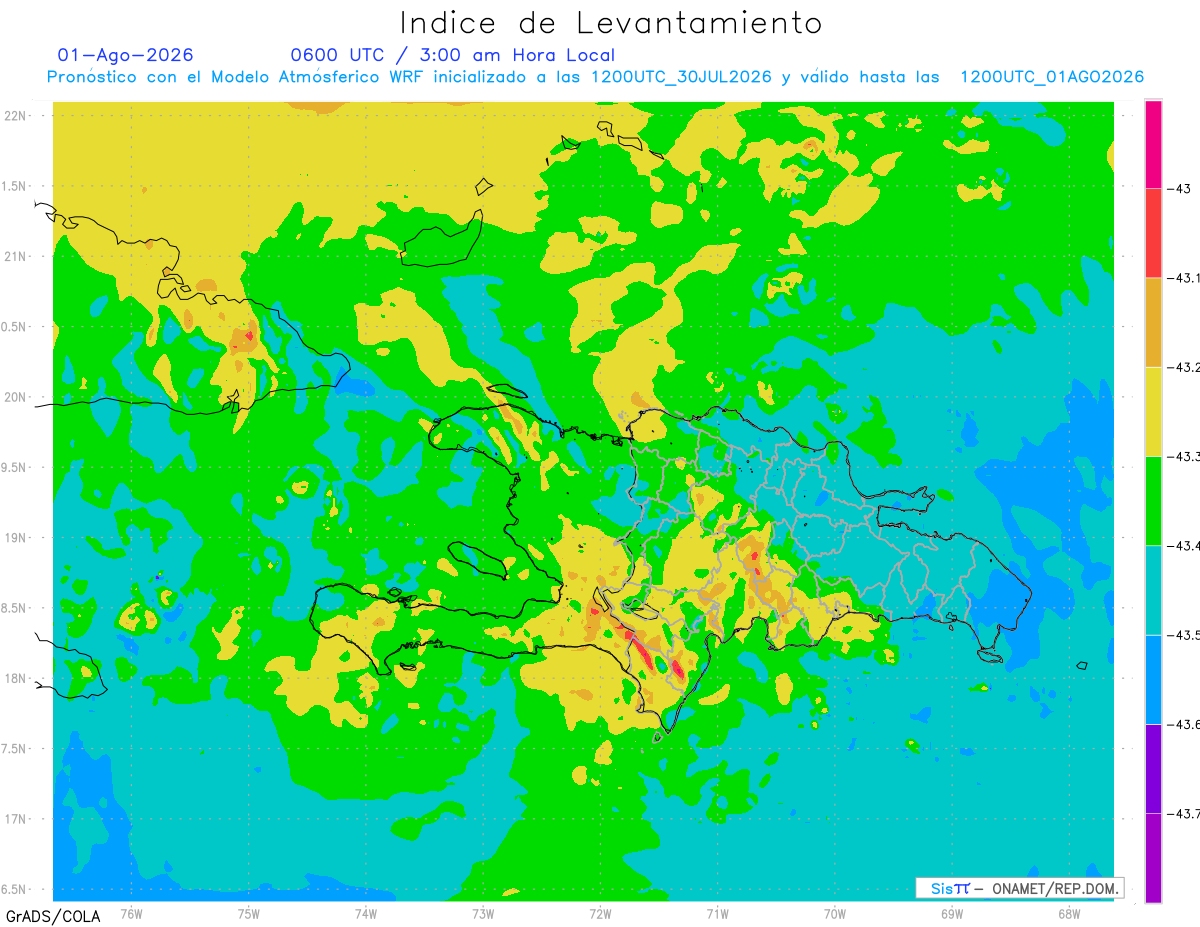Screen dimensions: 1200x927
Task: Pick the blue colorbar segment above -43.6
Action: (1153, 679)
